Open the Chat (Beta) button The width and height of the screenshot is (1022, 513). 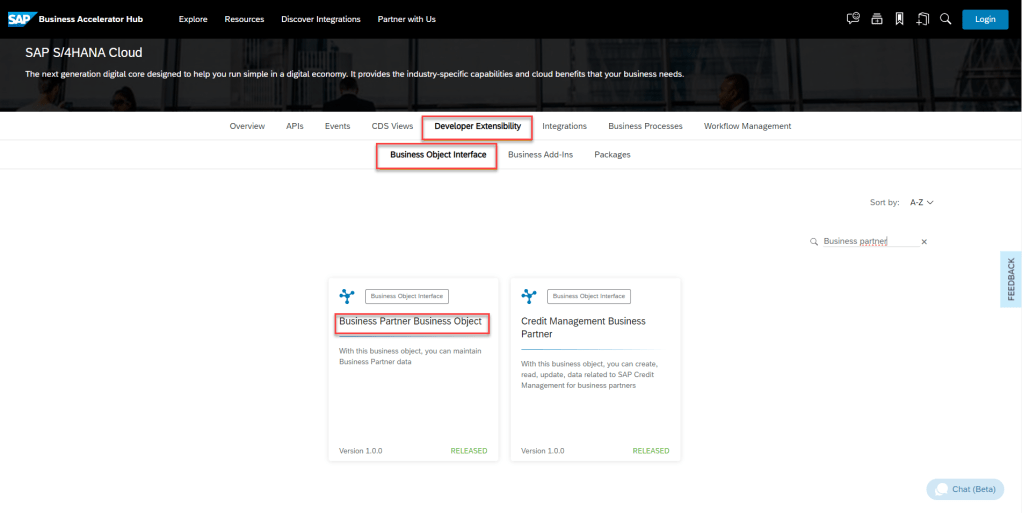(x=964, y=489)
